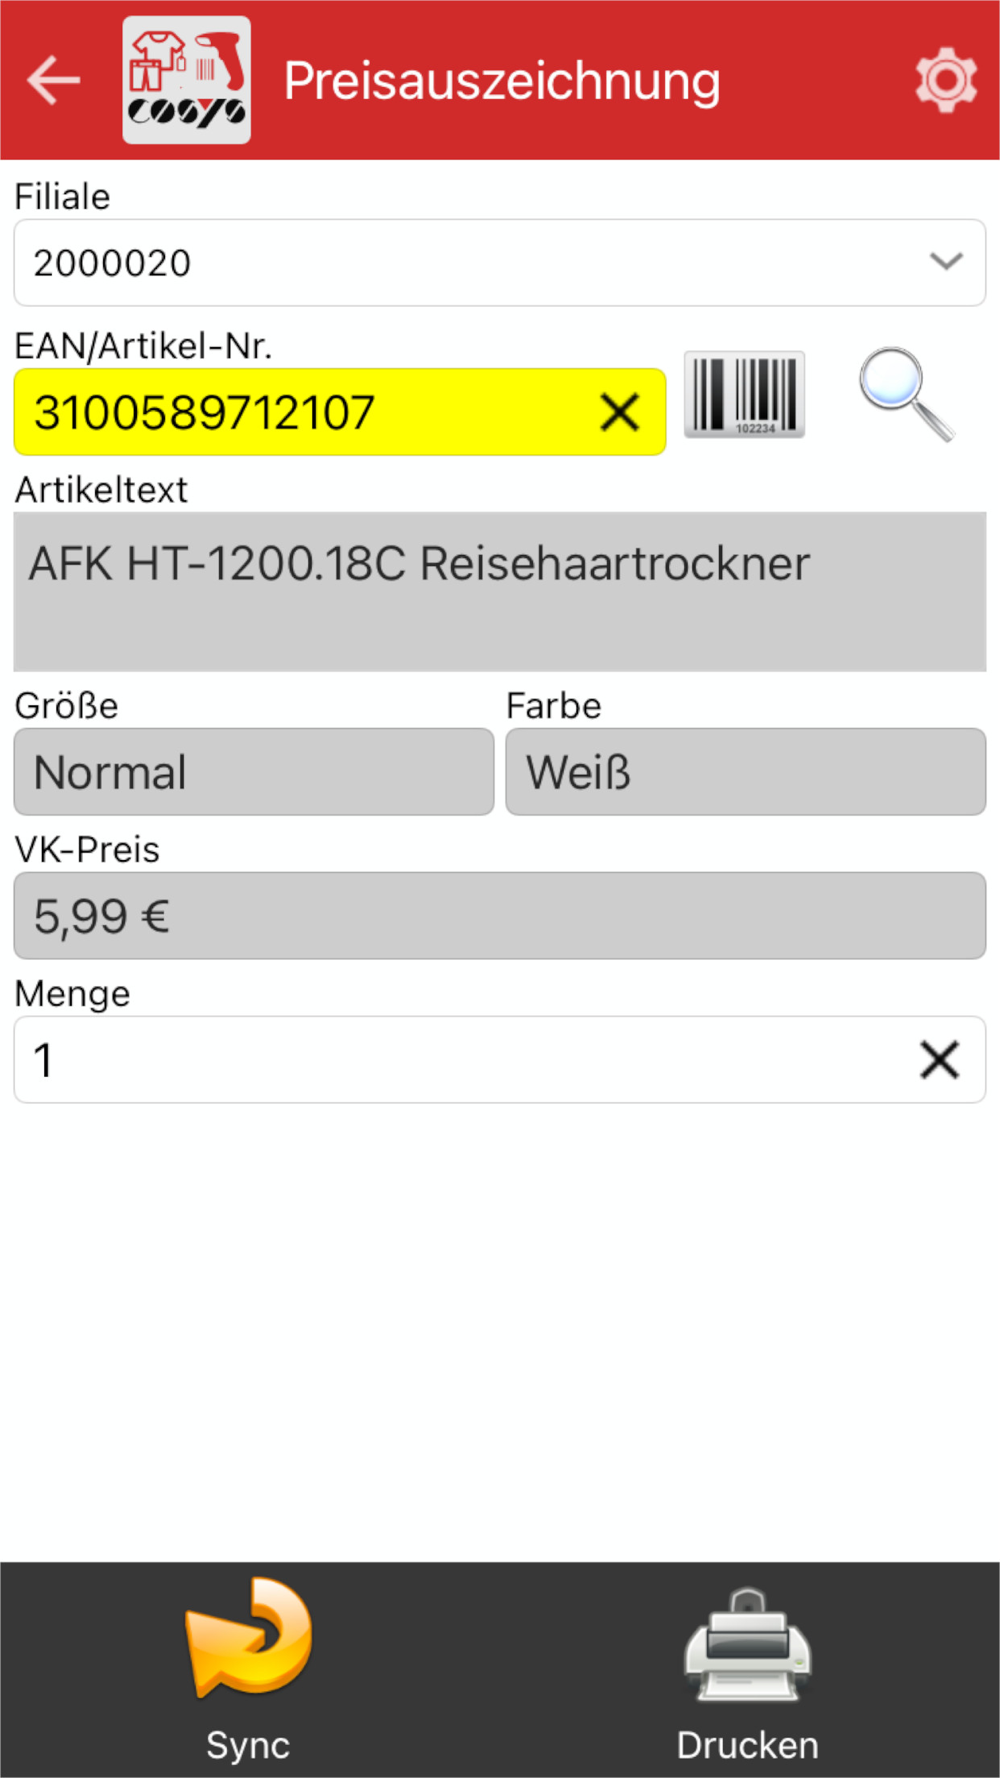
Task: Tap the COSYS app logo
Action: tap(187, 80)
